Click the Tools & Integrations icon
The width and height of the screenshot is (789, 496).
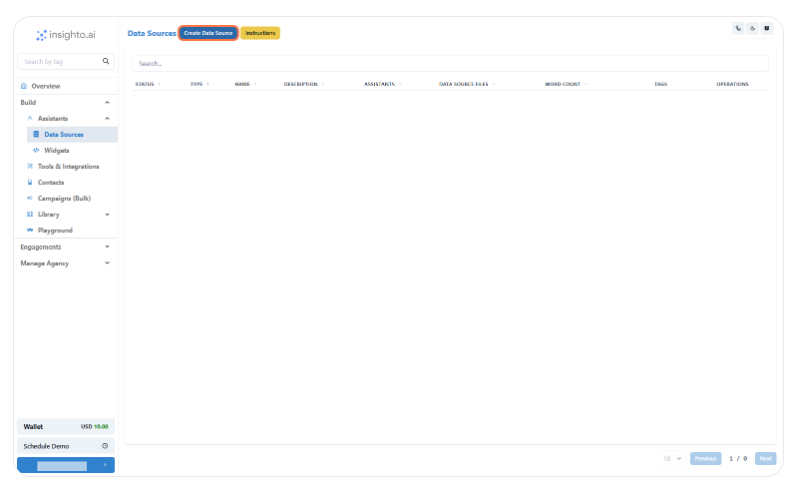pyautogui.click(x=30, y=166)
